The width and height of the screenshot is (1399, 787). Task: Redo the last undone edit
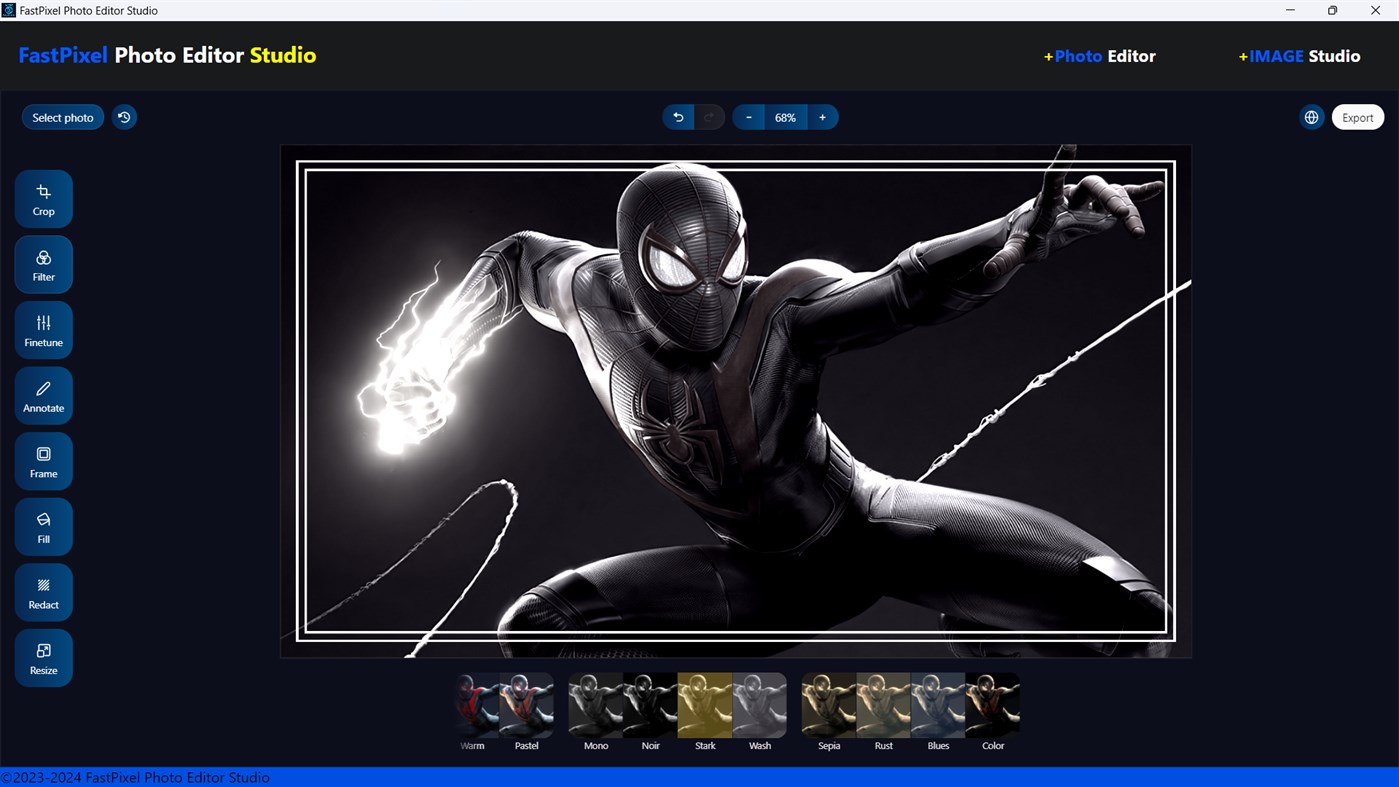pyautogui.click(x=709, y=117)
